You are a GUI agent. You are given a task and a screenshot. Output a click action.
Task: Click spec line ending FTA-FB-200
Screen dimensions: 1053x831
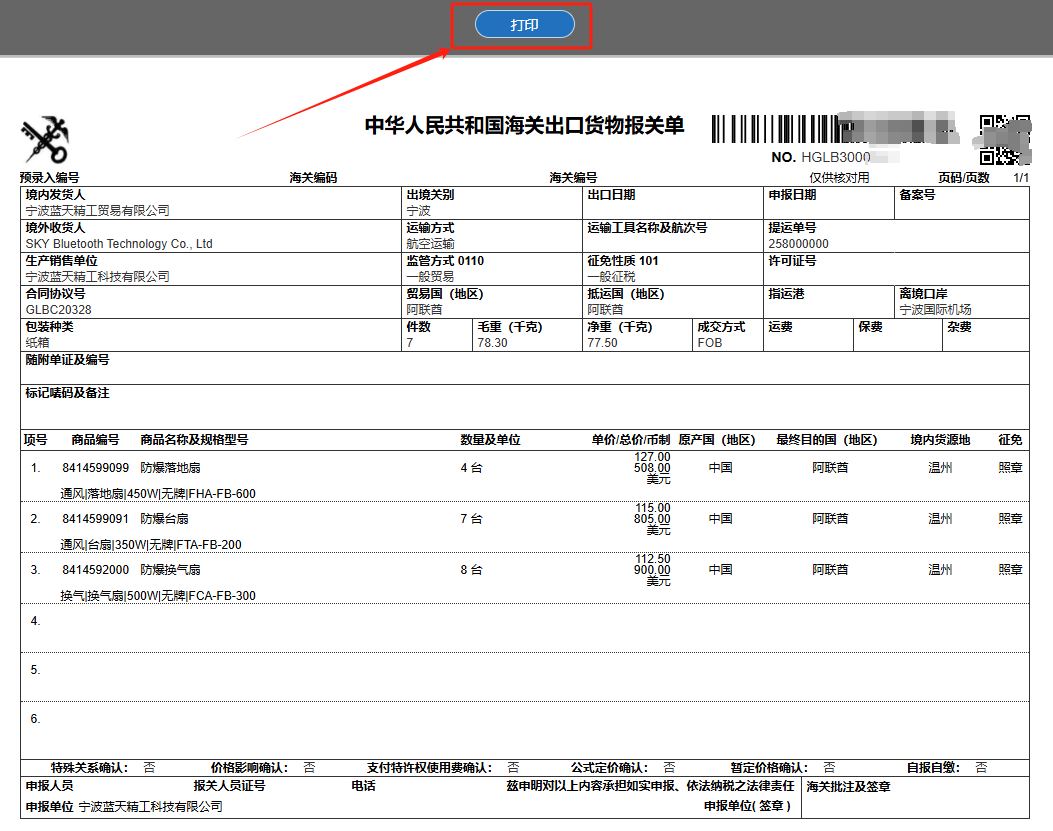tap(151, 545)
